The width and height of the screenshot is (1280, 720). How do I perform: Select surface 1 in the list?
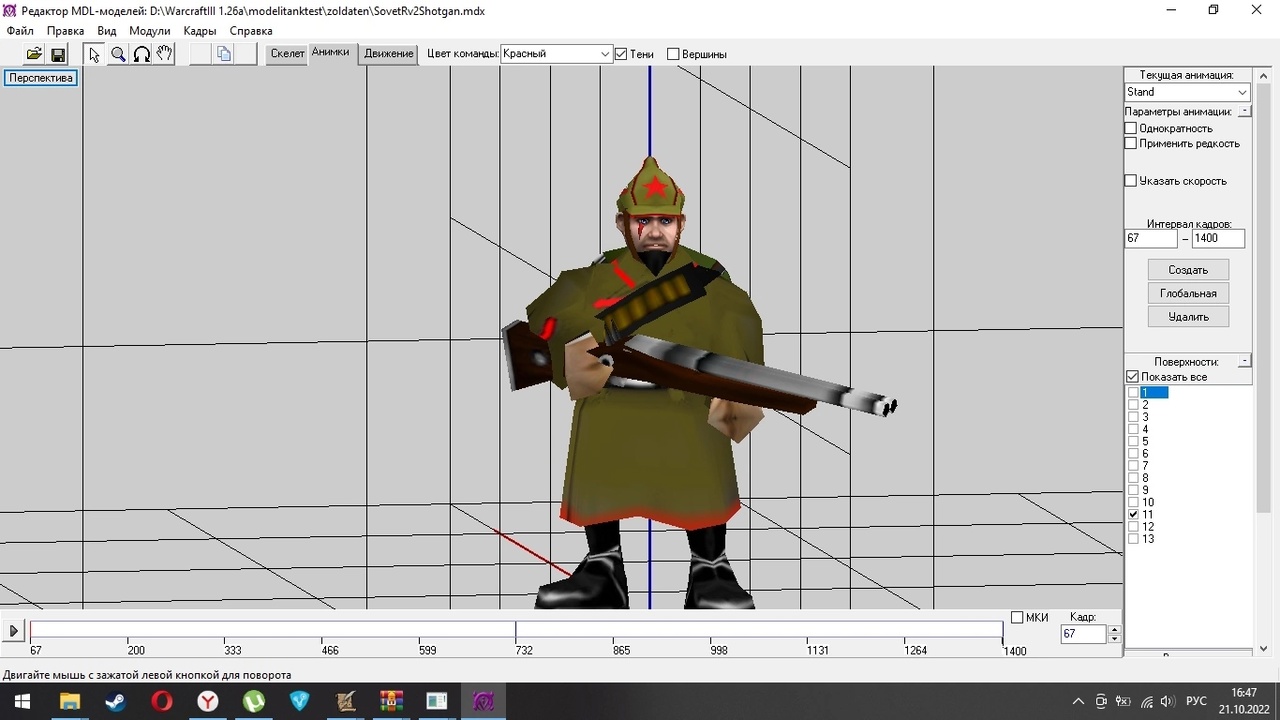[1154, 393]
